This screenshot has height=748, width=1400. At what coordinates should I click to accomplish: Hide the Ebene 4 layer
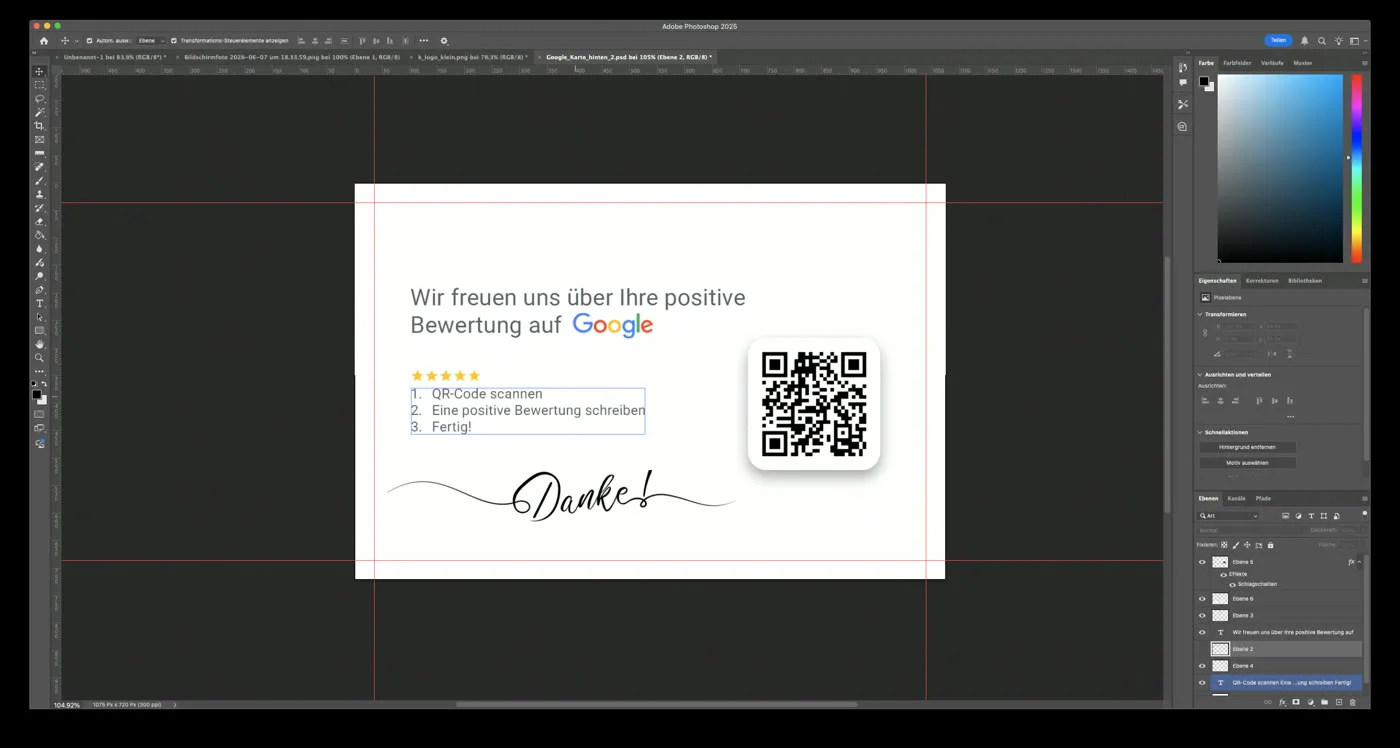pyautogui.click(x=1202, y=666)
